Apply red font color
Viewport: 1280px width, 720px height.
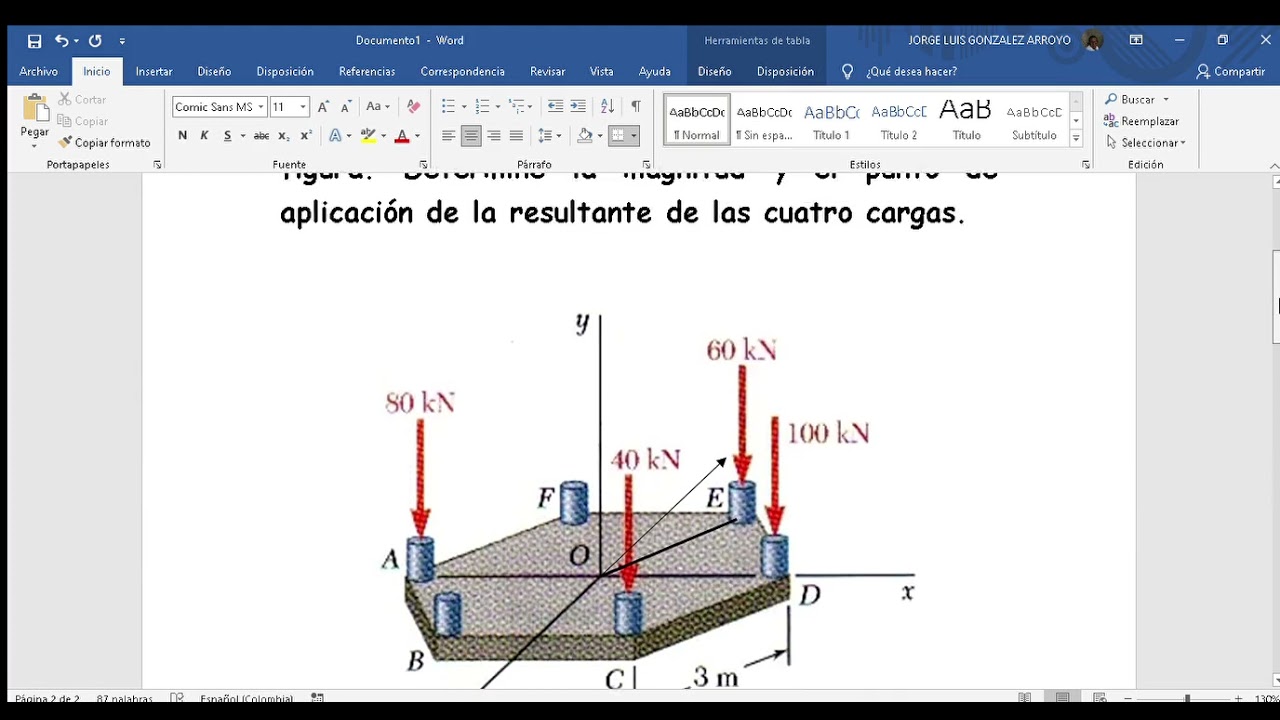402,136
